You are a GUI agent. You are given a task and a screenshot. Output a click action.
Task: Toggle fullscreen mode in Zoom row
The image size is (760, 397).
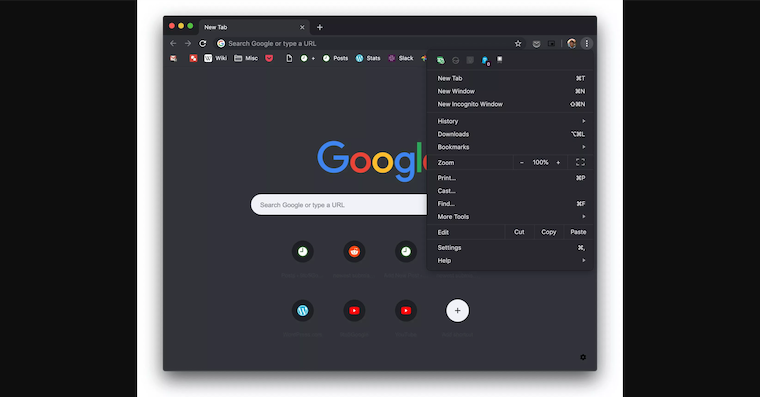click(580, 162)
